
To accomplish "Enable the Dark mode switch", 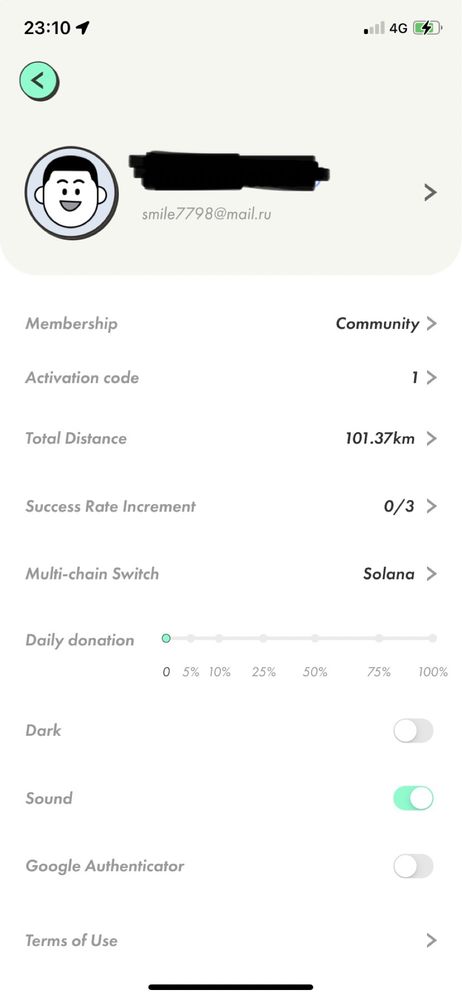I will [413, 731].
